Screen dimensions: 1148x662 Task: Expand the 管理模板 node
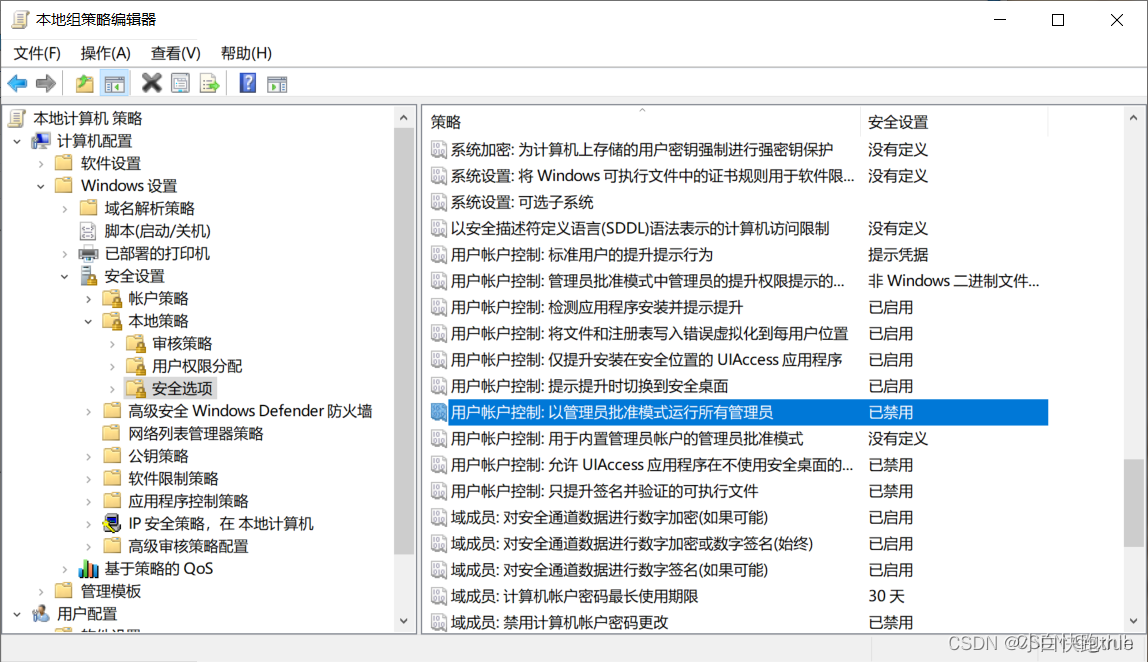point(40,592)
